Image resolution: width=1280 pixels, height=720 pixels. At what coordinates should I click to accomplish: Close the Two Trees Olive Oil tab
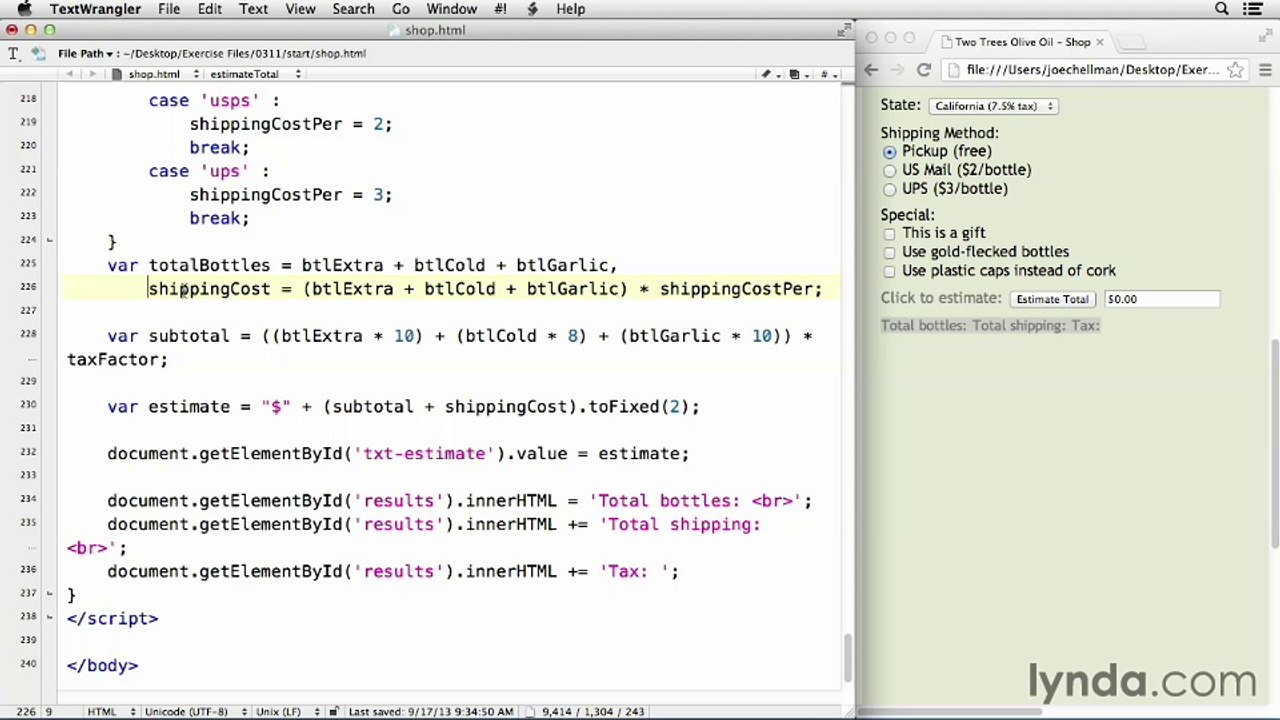(x=1100, y=42)
